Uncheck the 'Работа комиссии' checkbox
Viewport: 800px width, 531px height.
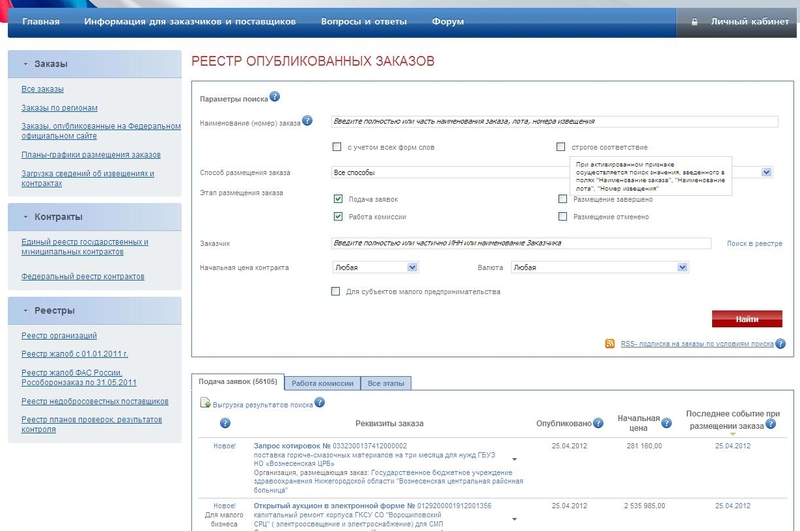338,217
